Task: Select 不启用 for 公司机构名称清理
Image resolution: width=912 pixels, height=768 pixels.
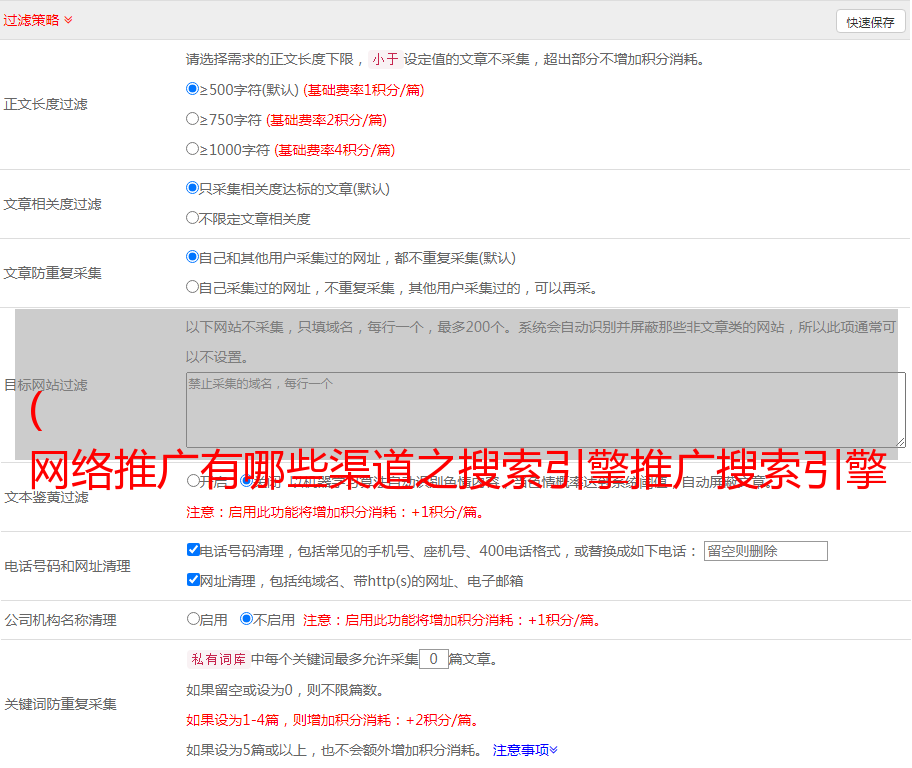Action: coord(246,619)
